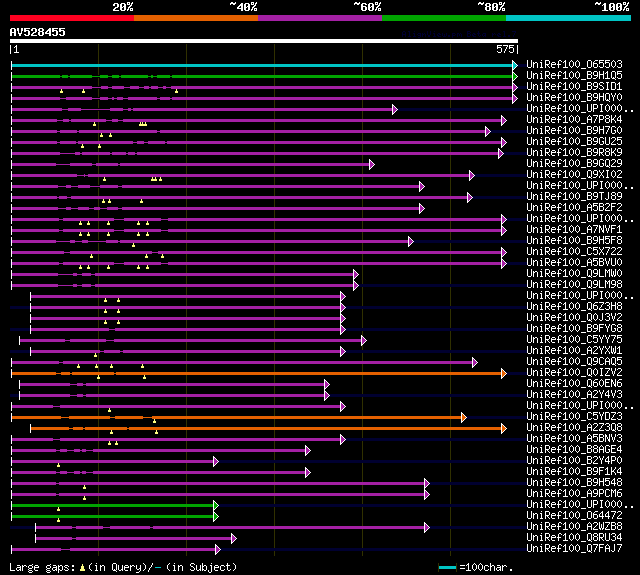640x575 pixels.
Task: Click the purple alignment bar for UniRef100_C5YY75
Action: tap(191, 340)
